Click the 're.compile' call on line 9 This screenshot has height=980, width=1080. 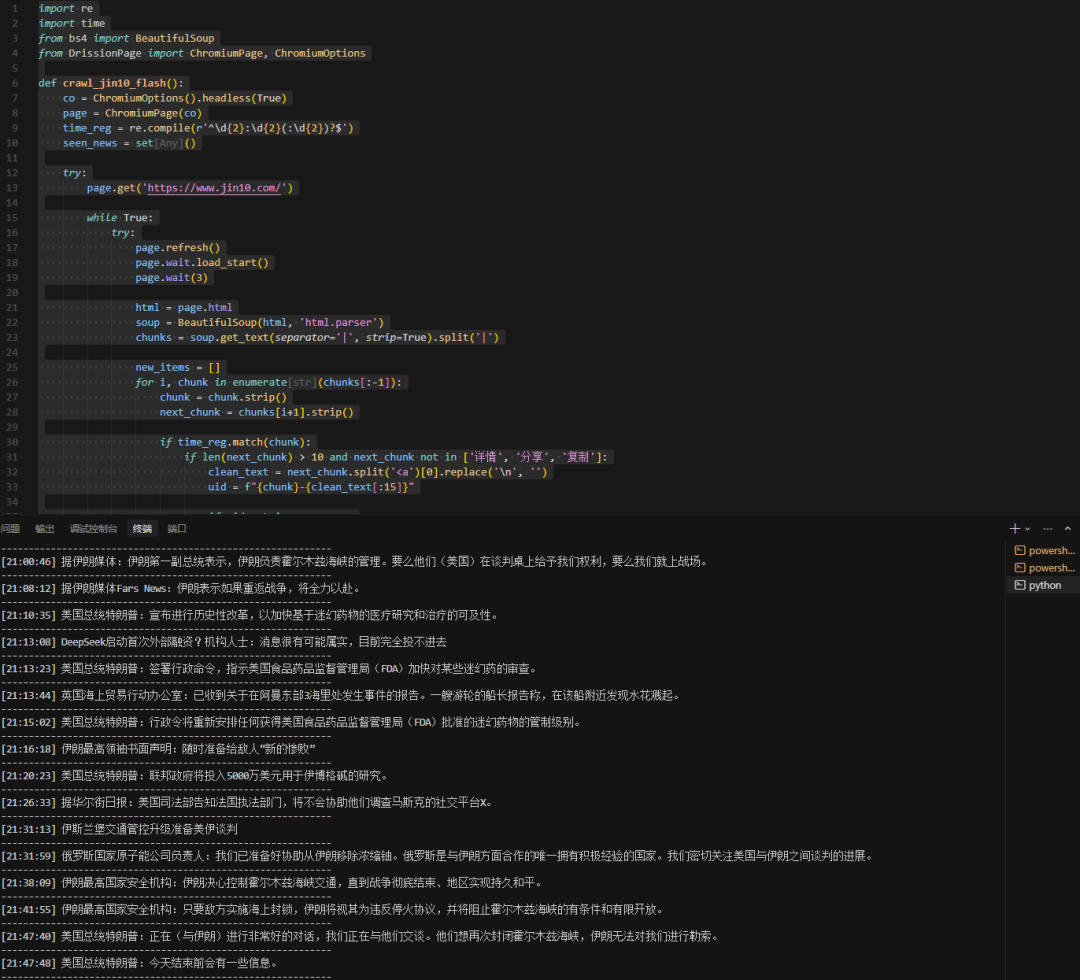(160, 128)
